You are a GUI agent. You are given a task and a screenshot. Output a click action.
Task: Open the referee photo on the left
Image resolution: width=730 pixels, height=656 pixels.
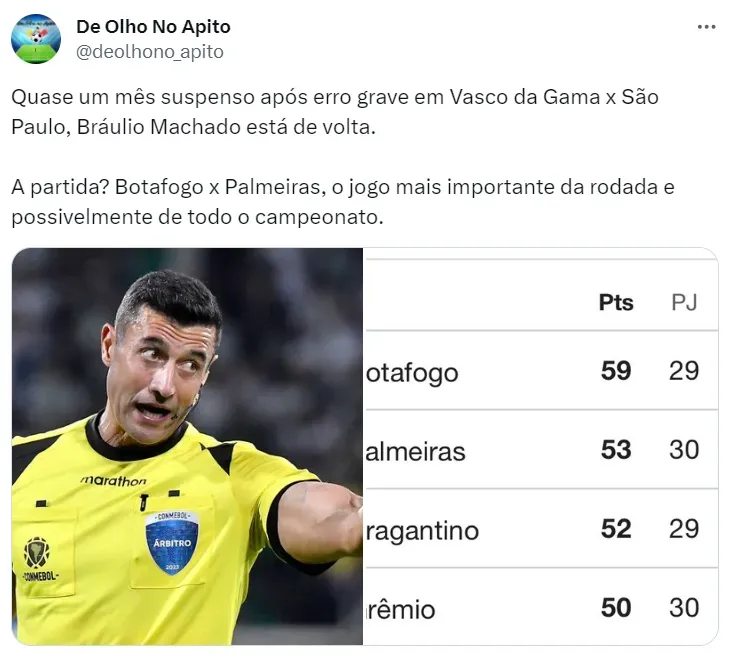pyautogui.click(x=187, y=445)
